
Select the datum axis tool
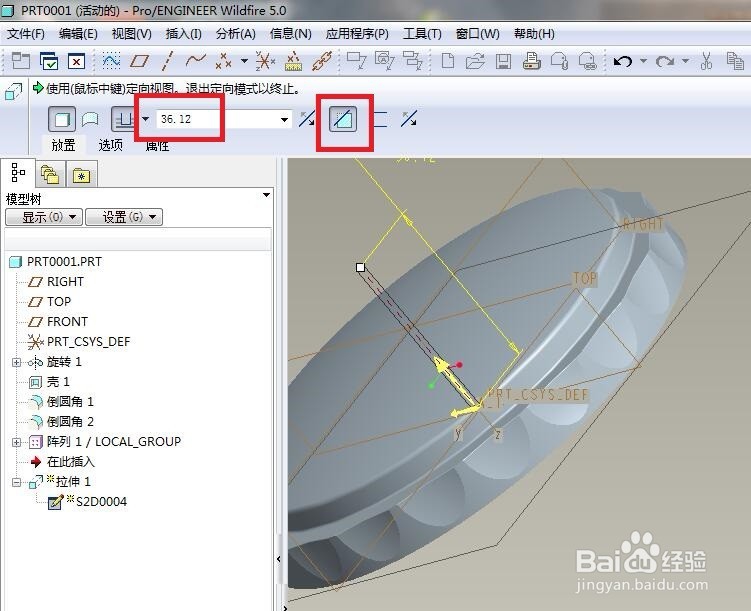pos(167,61)
